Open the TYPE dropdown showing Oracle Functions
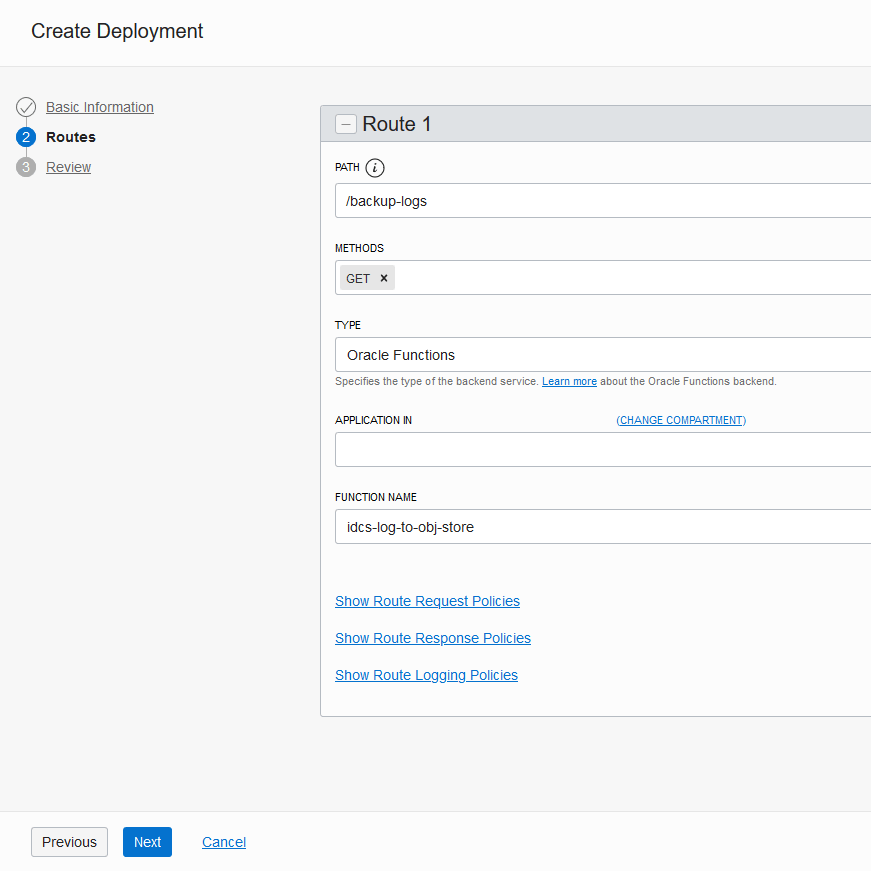This screenshot has width=871, height=871. 600,355
